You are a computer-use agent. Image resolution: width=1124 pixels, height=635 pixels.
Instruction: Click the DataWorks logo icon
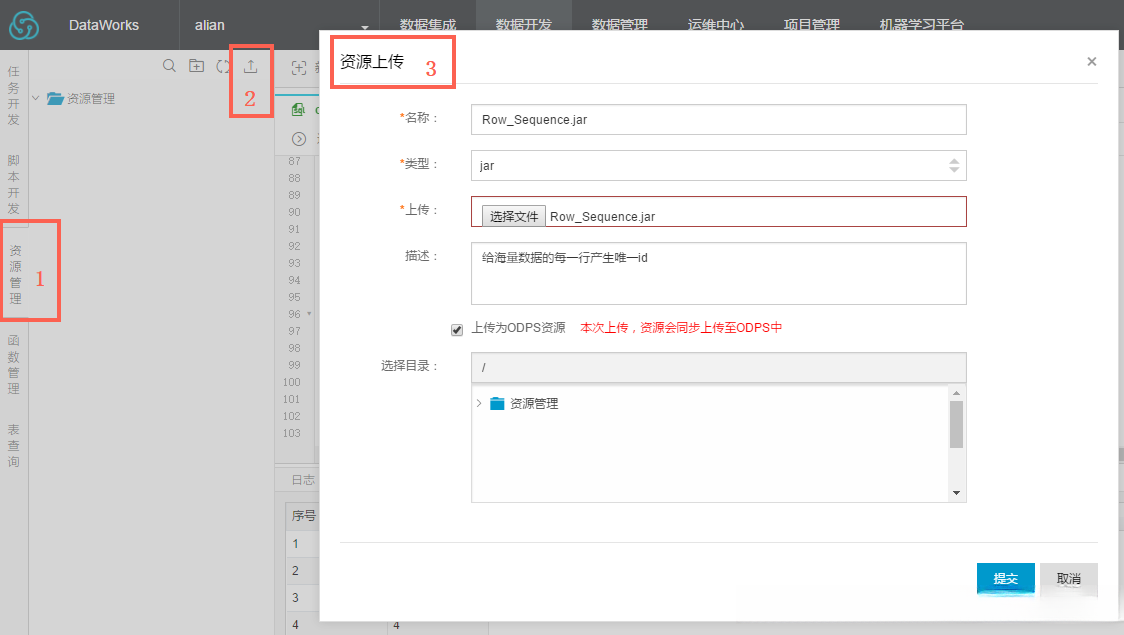click(x=24, y=26)
